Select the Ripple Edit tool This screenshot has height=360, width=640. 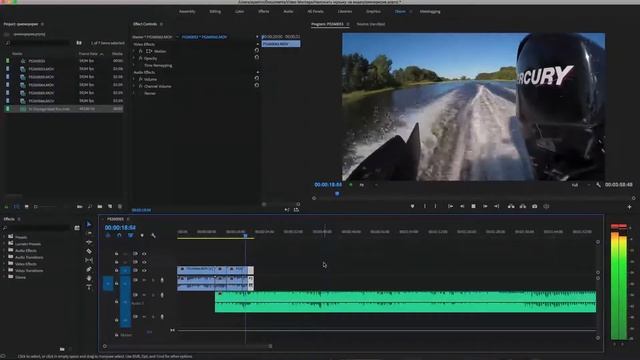[89, 242]
